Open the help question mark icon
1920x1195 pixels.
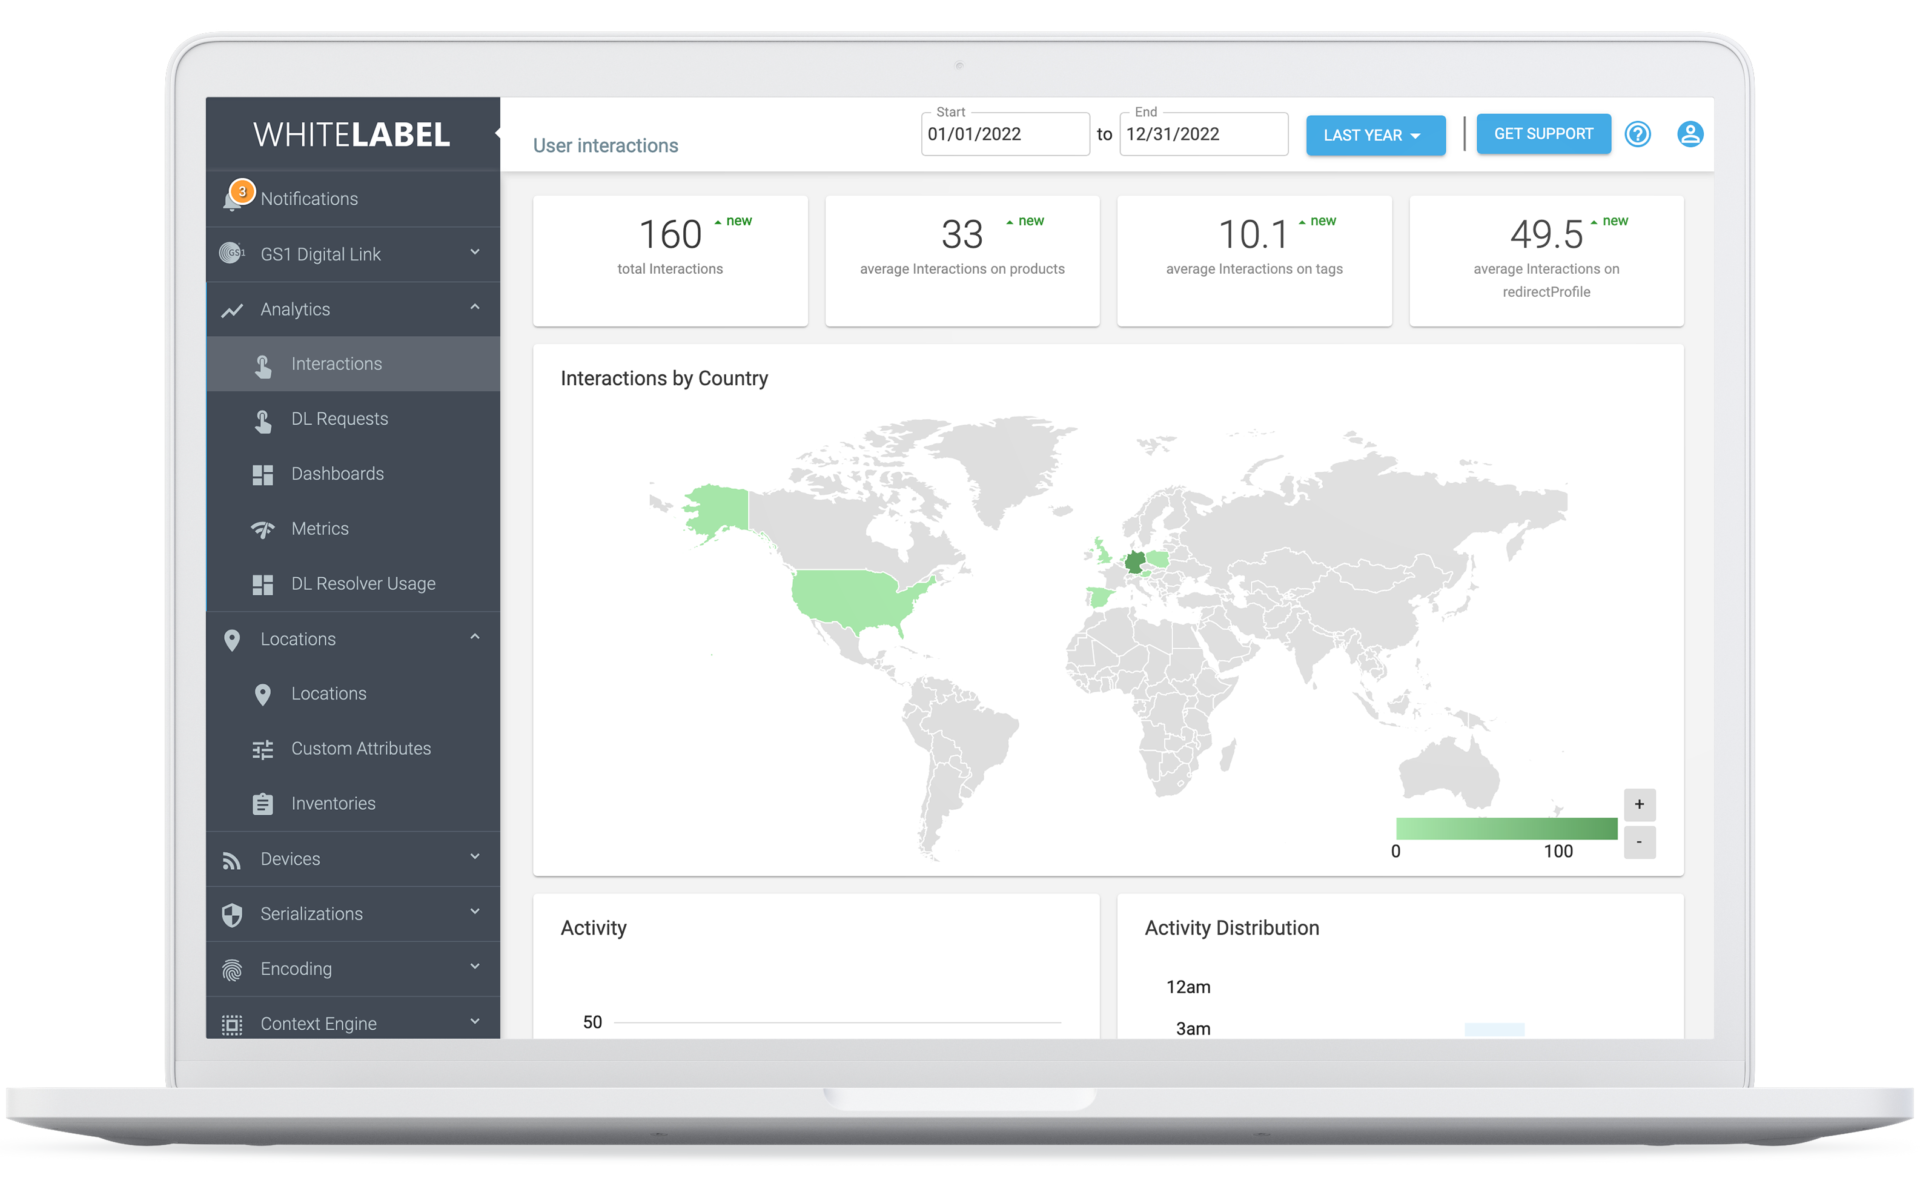(x=1637, y=134)
